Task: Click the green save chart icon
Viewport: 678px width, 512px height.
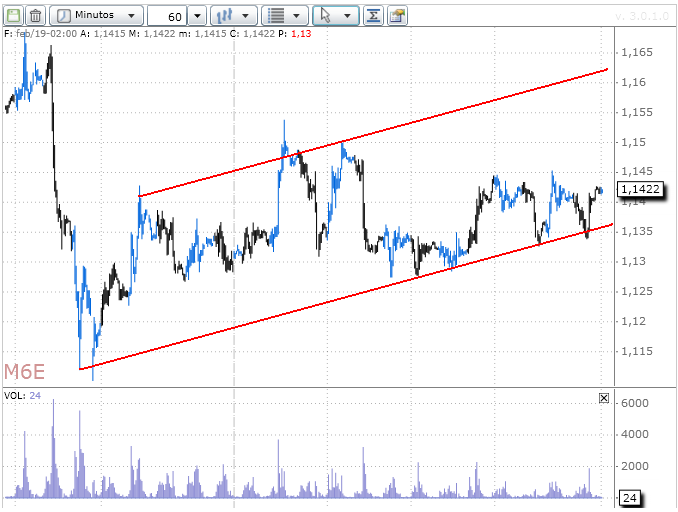Action: tap(13, 16)
